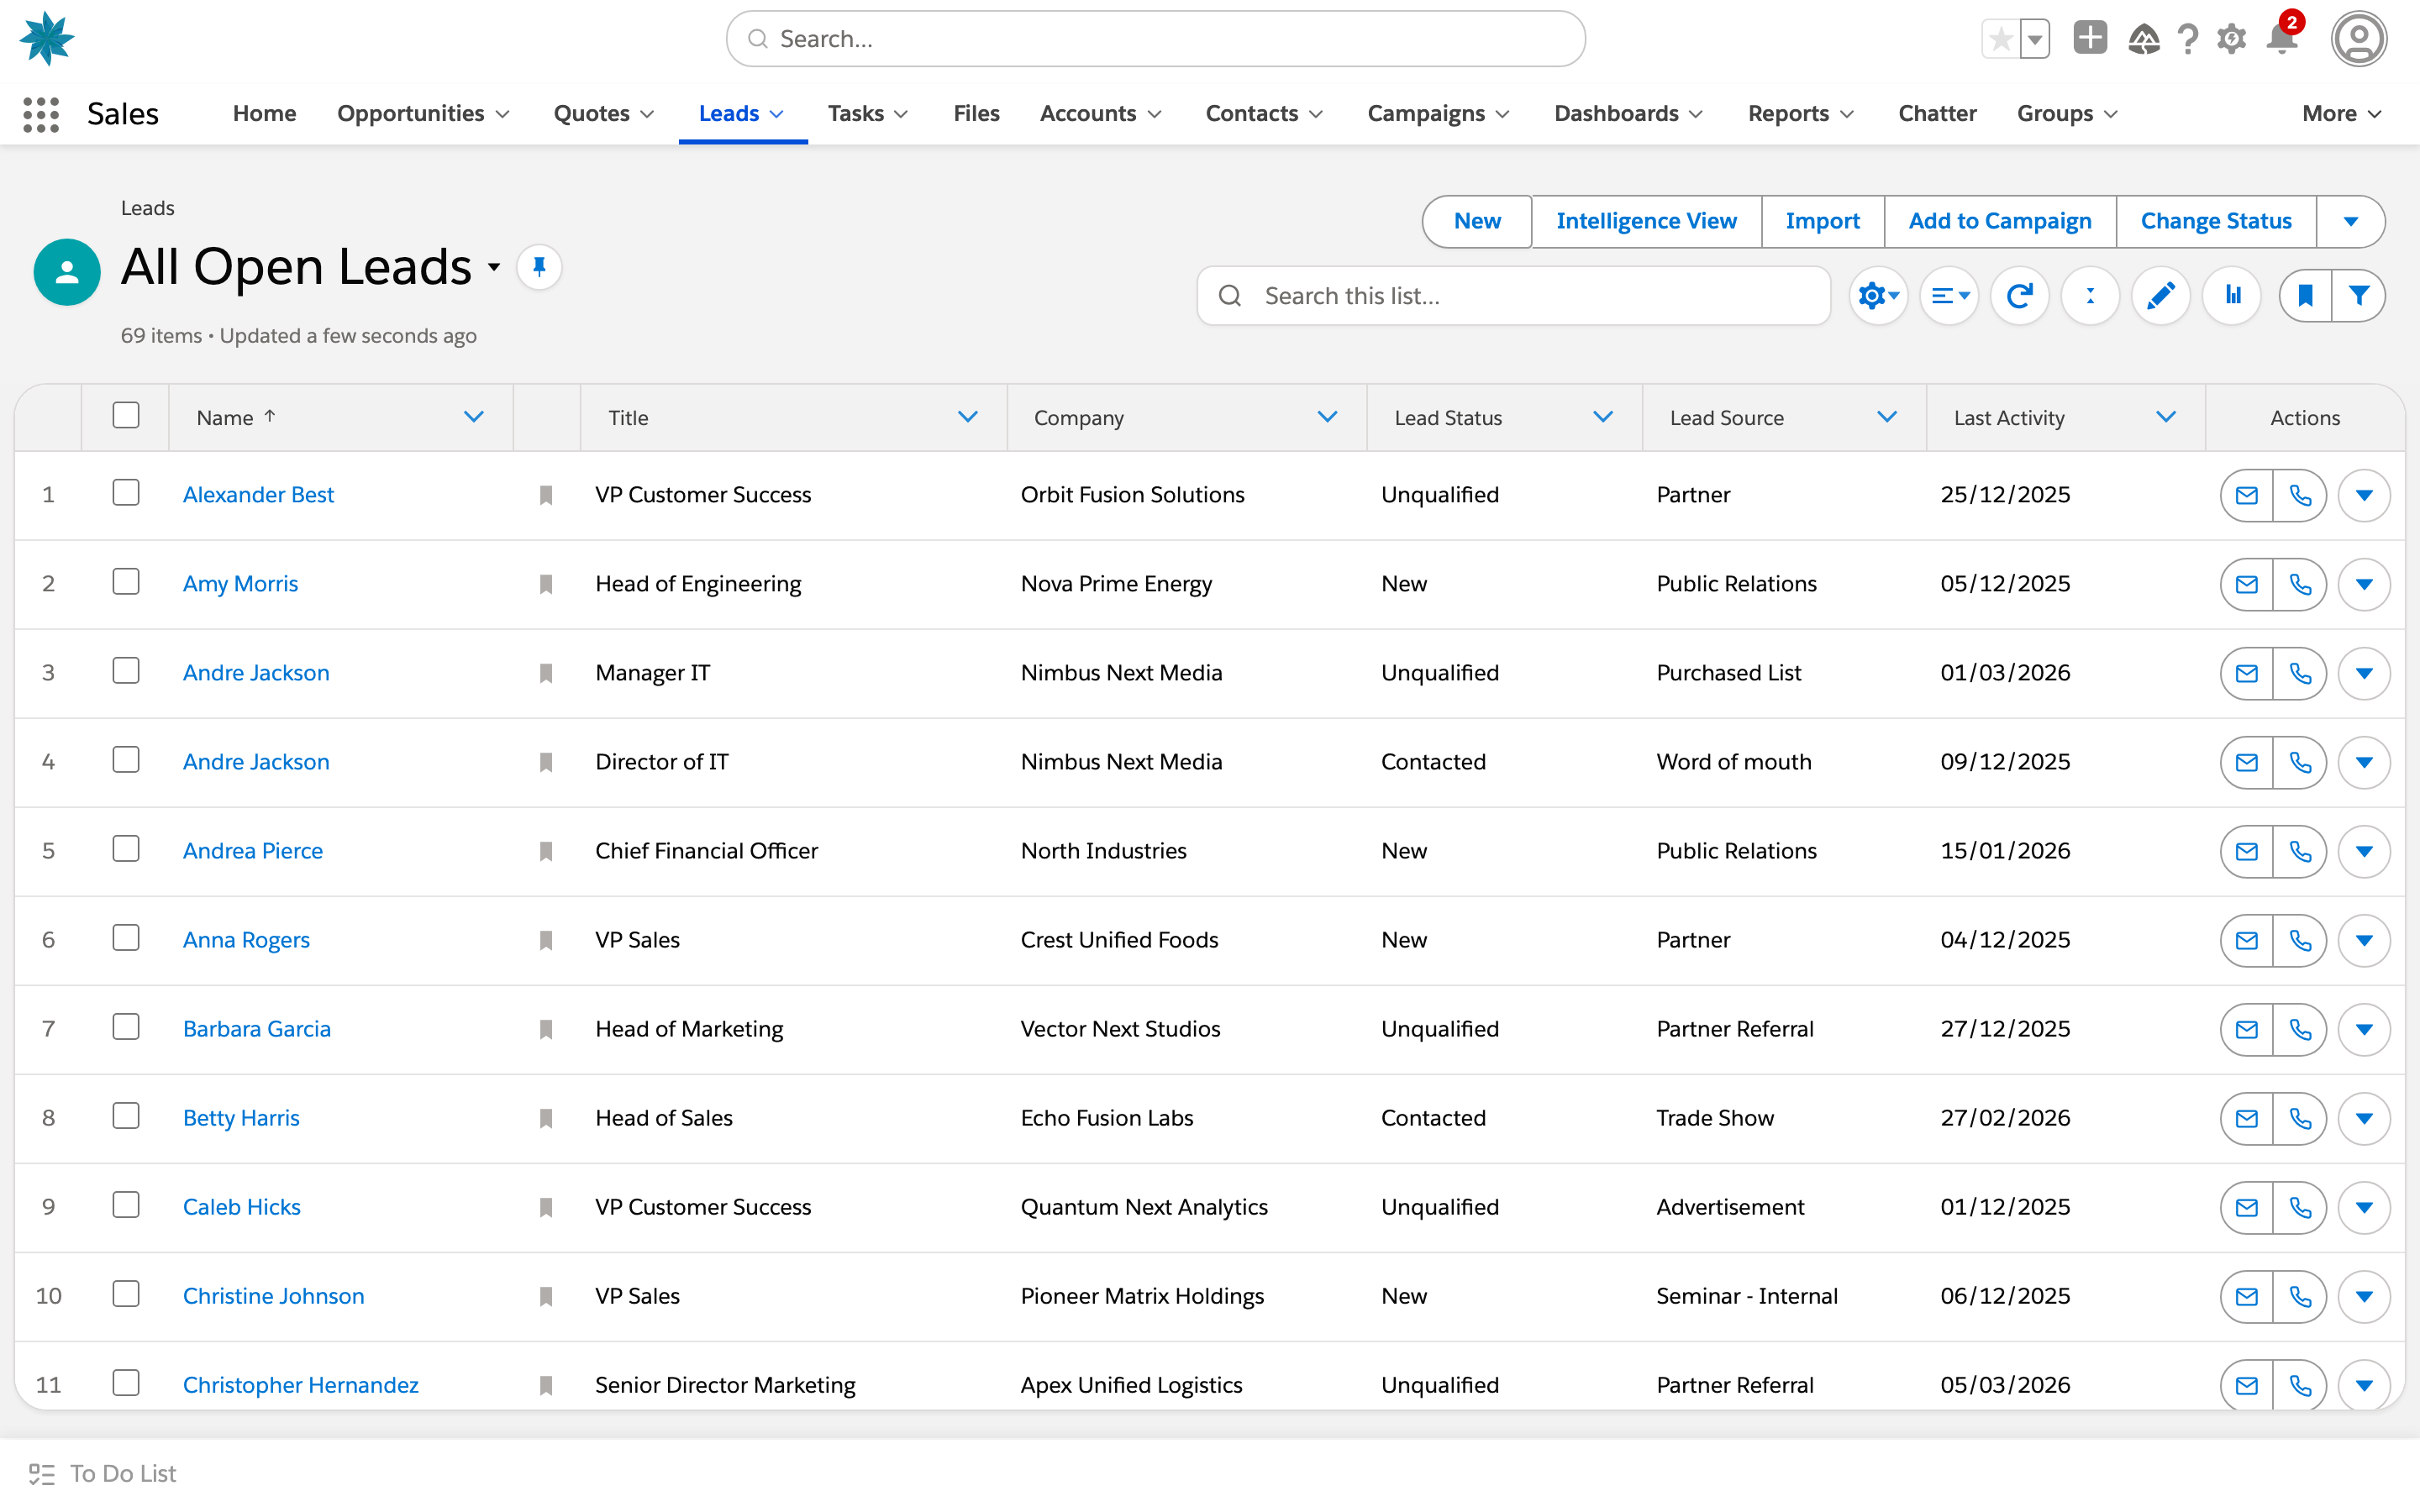Open the More navigation menu
The width and height of the screenshot is (2420, 1512).
pyautogui.click(x=2341, y=114)
